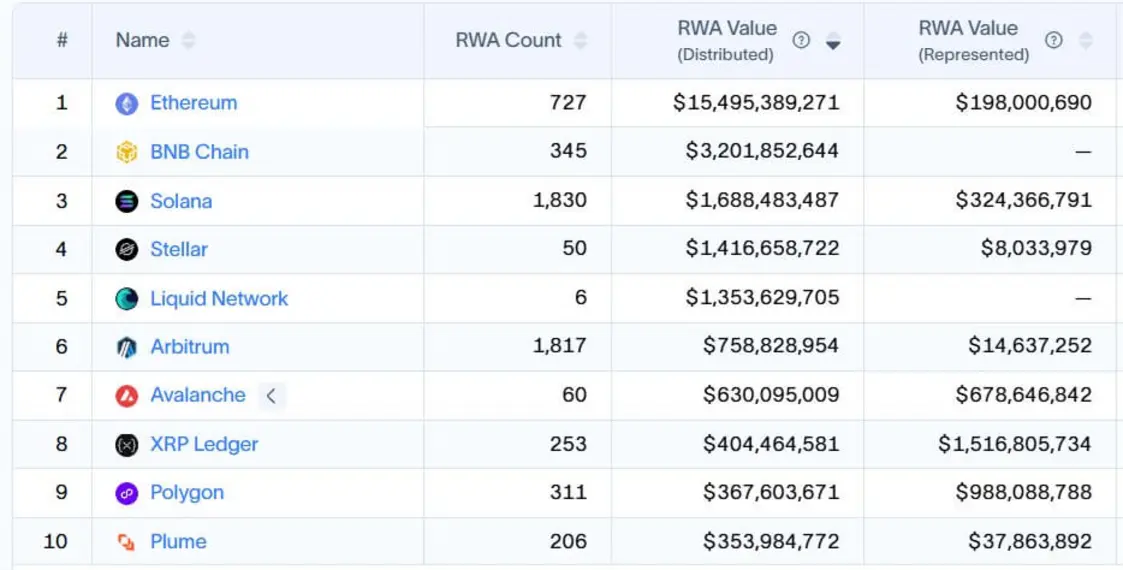The height and width of the screenshot is (570, 1123).
Task: Open help tooltip for RWA Value Represented
Action: pyautogui.click(x=1054, y=40)
